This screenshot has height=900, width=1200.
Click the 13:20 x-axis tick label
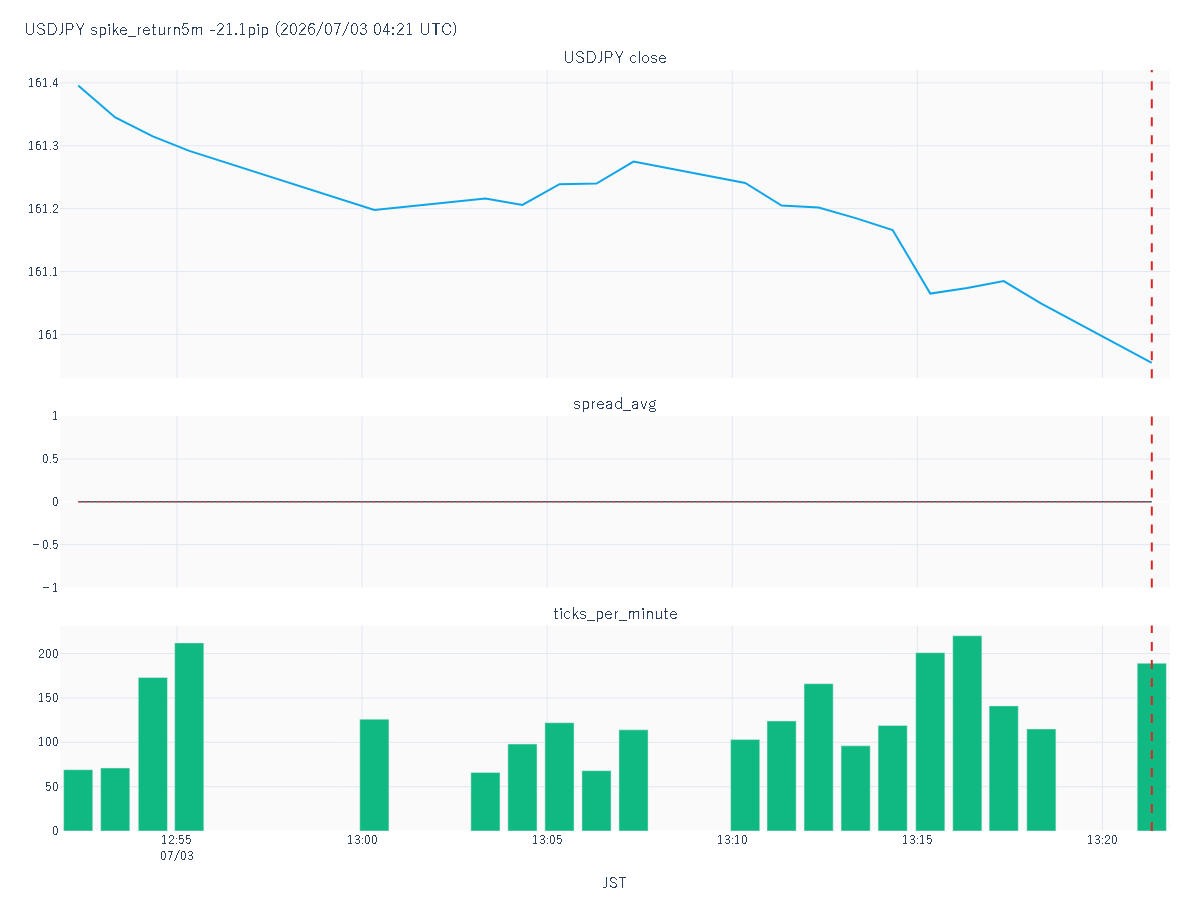1102,841
